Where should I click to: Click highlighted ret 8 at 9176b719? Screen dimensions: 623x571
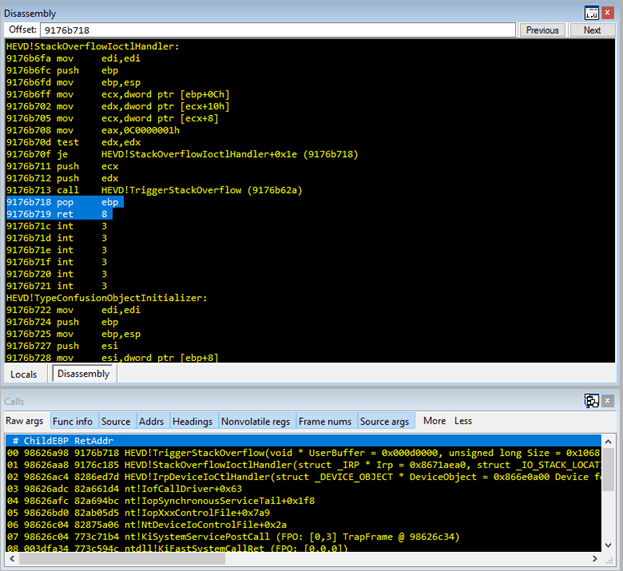59,214
